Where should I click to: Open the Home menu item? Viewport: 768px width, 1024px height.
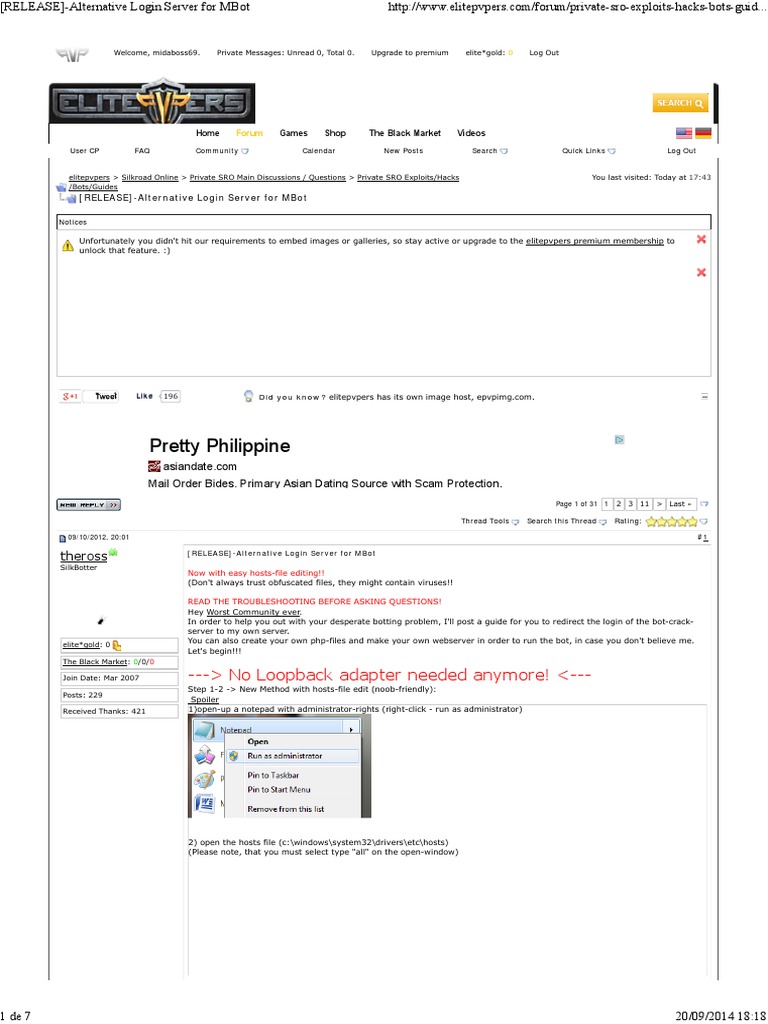208,133
